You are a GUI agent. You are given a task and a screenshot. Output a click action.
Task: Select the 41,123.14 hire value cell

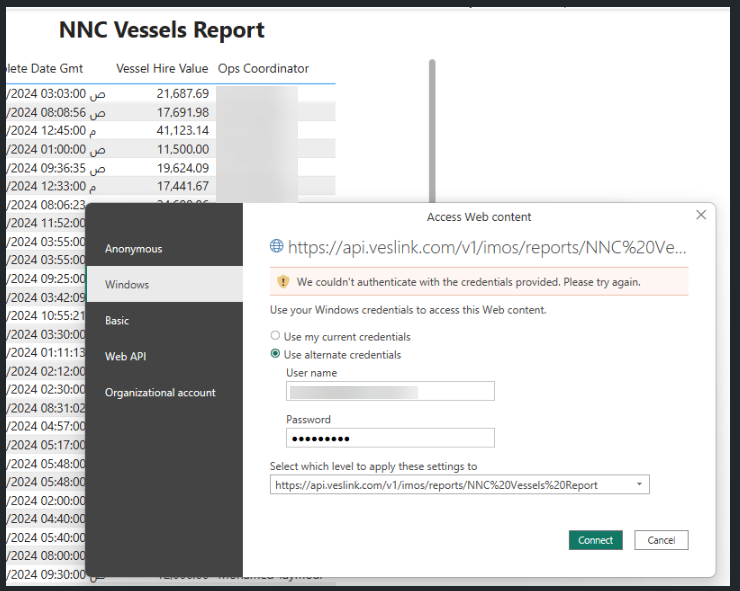coord(183,130)
